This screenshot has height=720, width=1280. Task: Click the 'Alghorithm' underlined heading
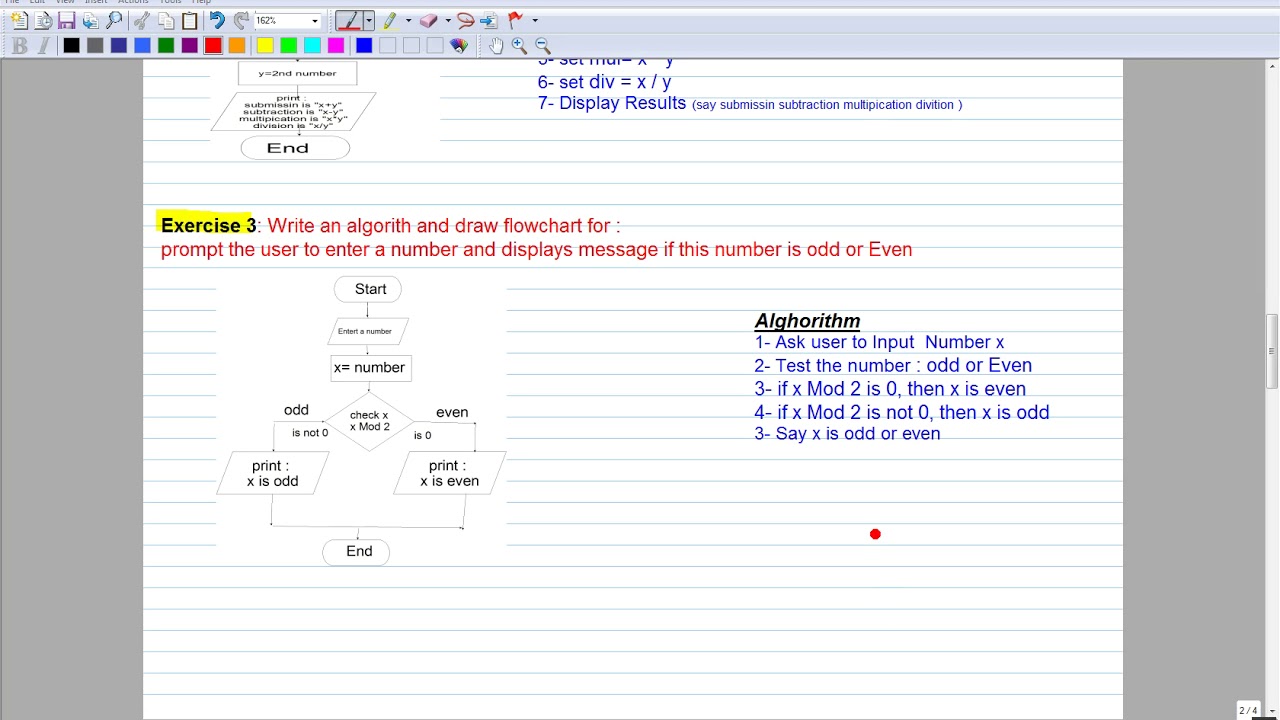point(807,321)
